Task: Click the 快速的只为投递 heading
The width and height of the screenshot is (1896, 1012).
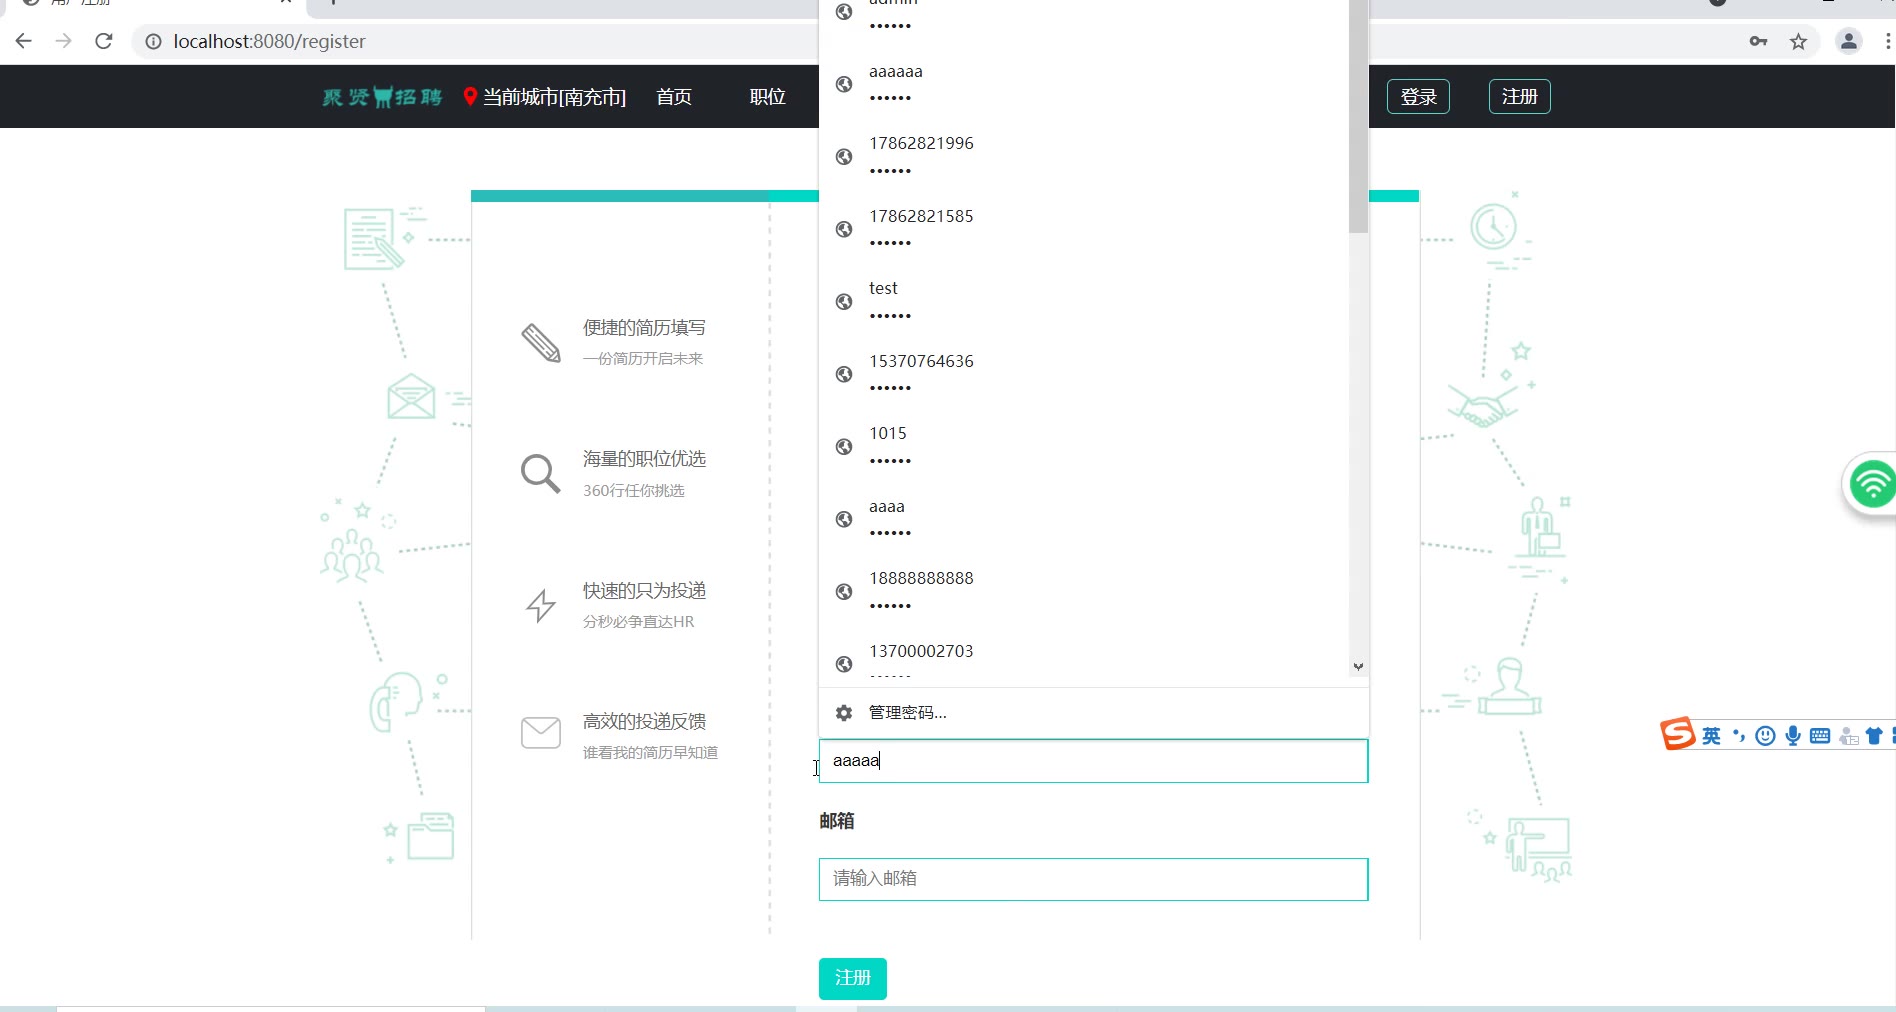Action: [644, 591]
